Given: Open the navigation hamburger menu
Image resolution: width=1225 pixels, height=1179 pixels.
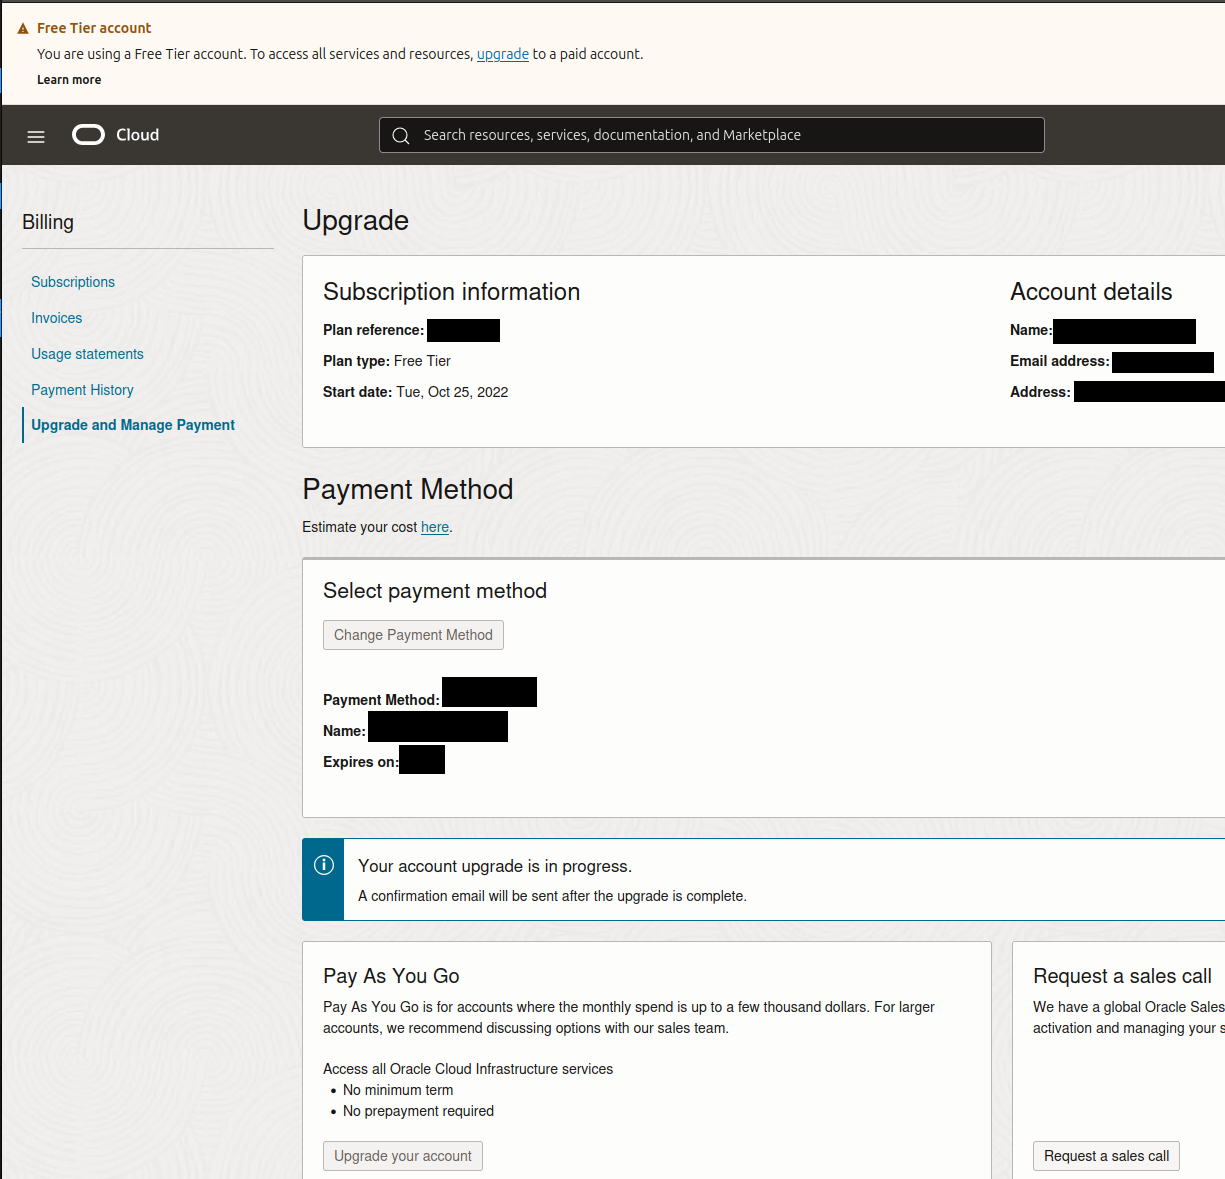Looking at the screenshot, I should click(x=36, y=136).
